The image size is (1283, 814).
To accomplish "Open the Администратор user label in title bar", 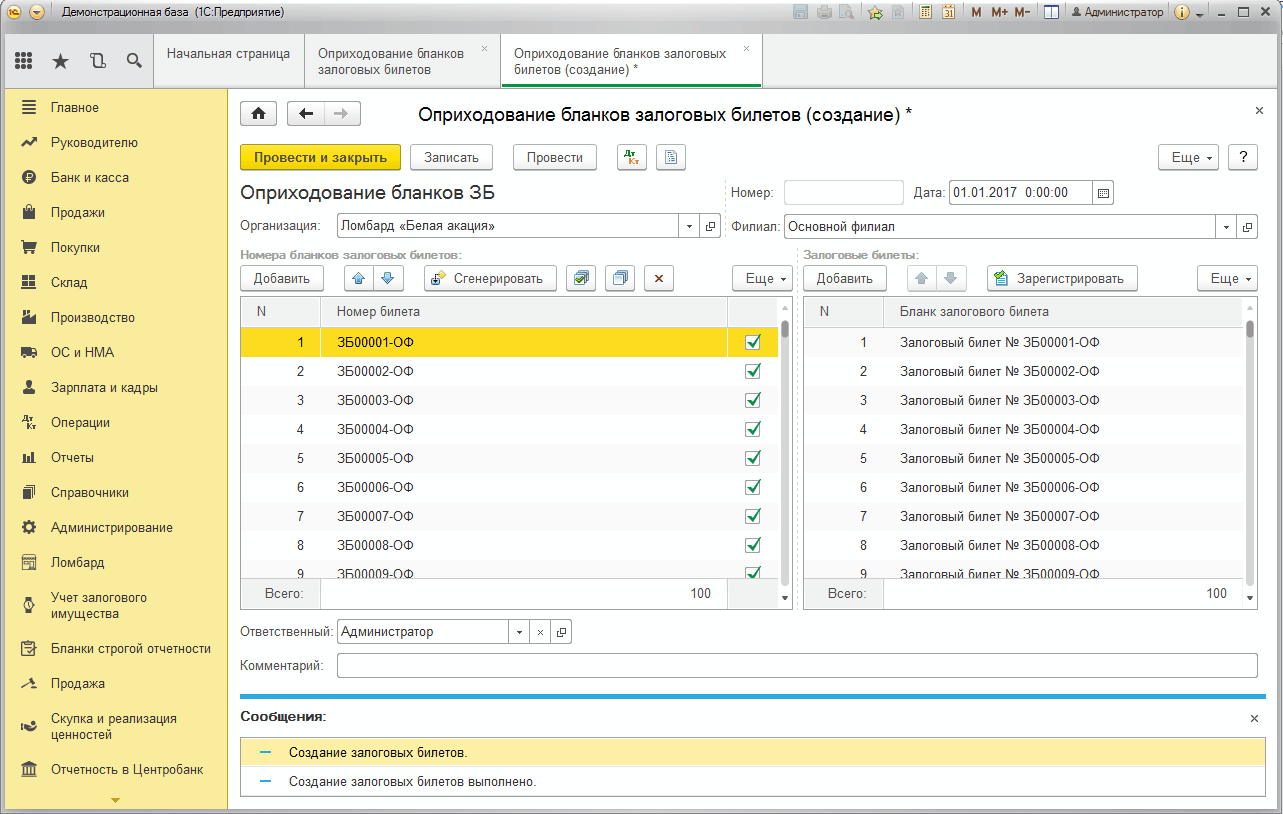I will pos(1117,12).
